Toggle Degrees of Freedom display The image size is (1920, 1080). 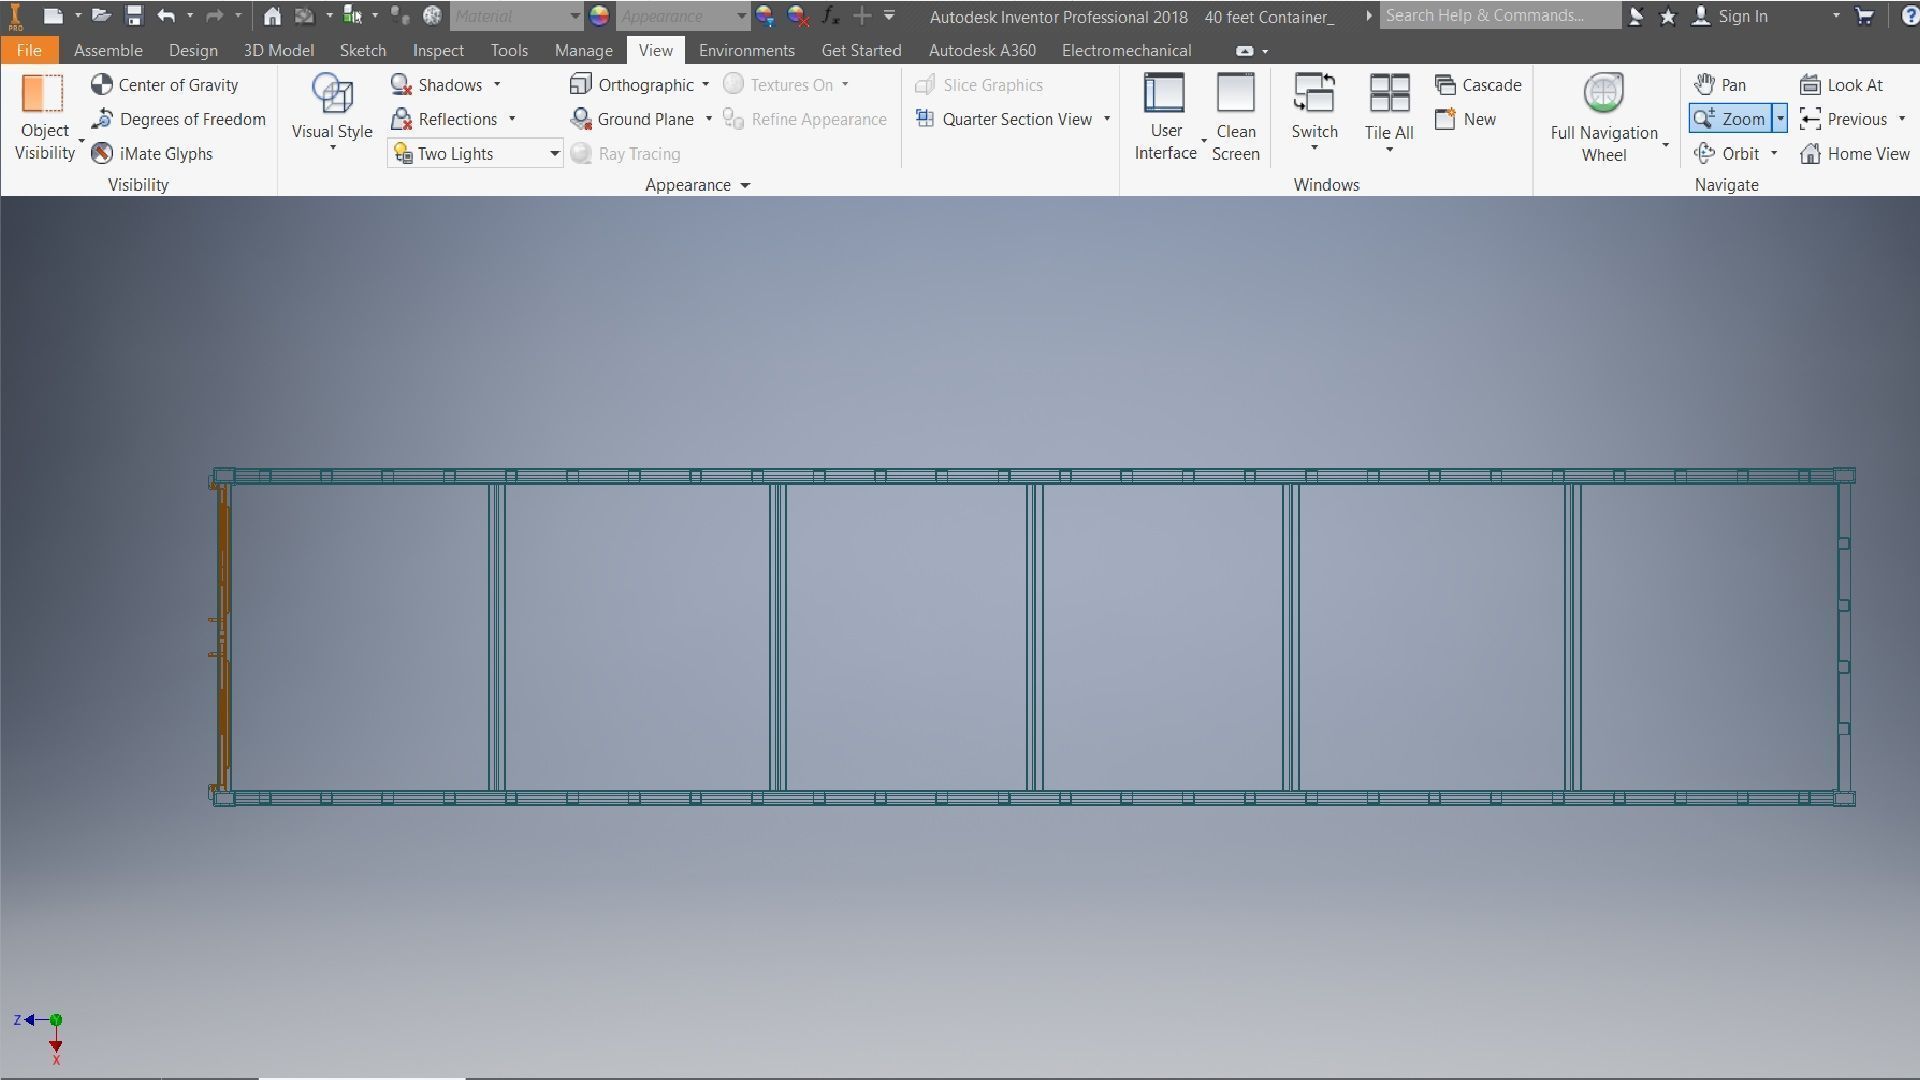178,119
